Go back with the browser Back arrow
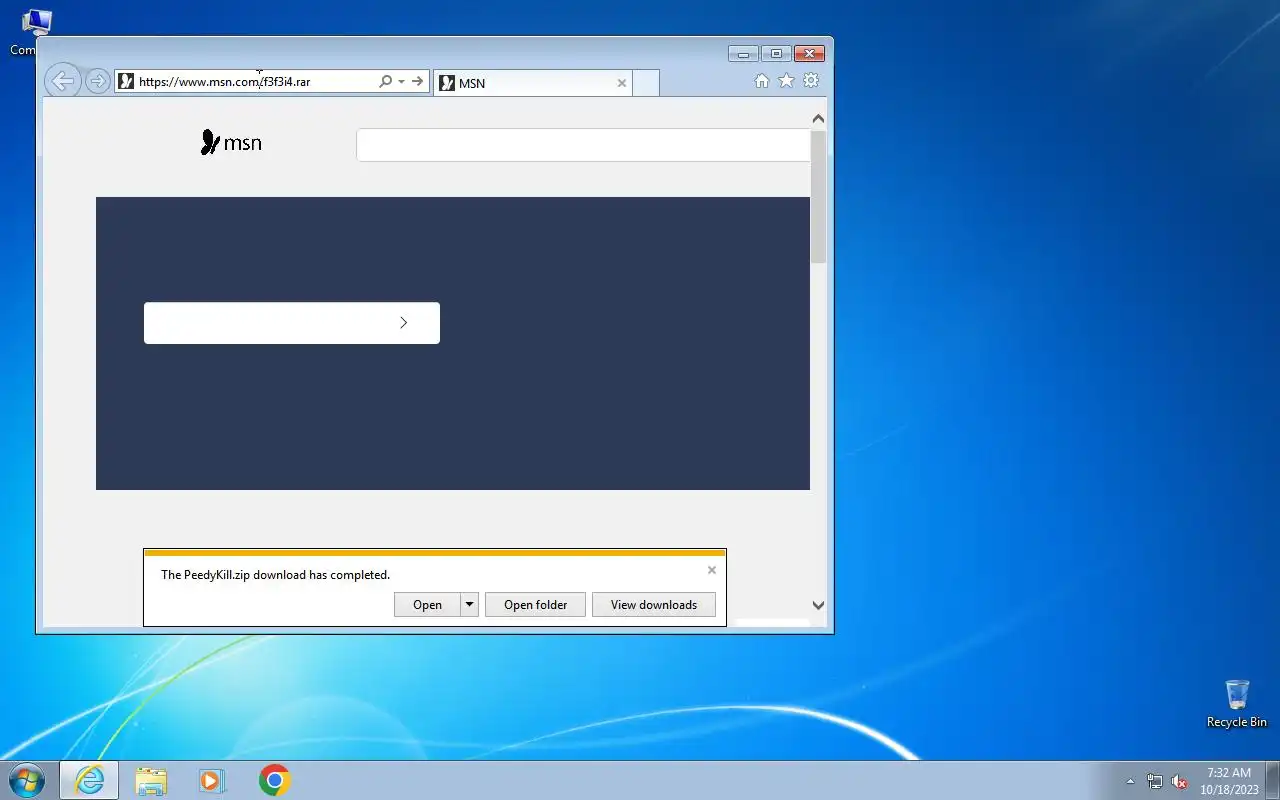Screen dimensions: 1280x800 pyautogui.click(x=63, y=81)
